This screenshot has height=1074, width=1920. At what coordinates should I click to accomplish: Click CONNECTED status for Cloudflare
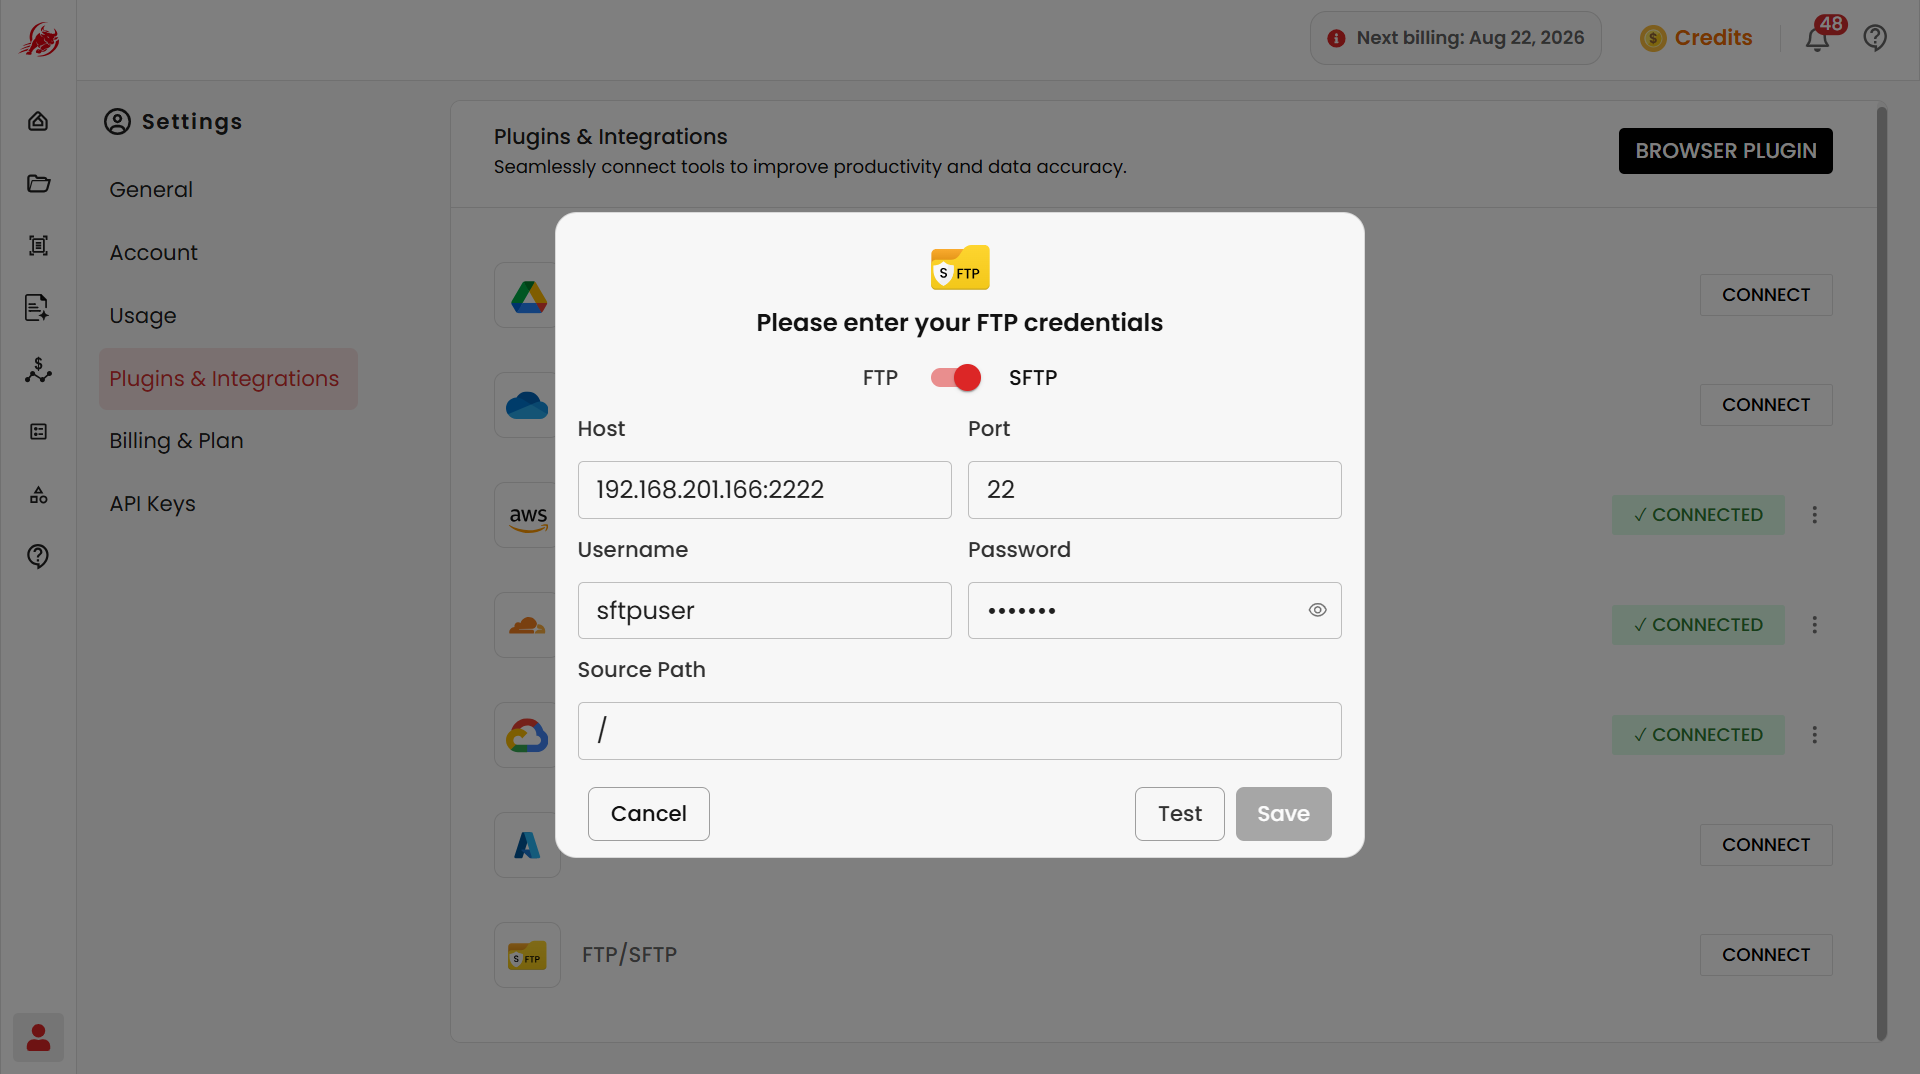[x=1698, y=625]
